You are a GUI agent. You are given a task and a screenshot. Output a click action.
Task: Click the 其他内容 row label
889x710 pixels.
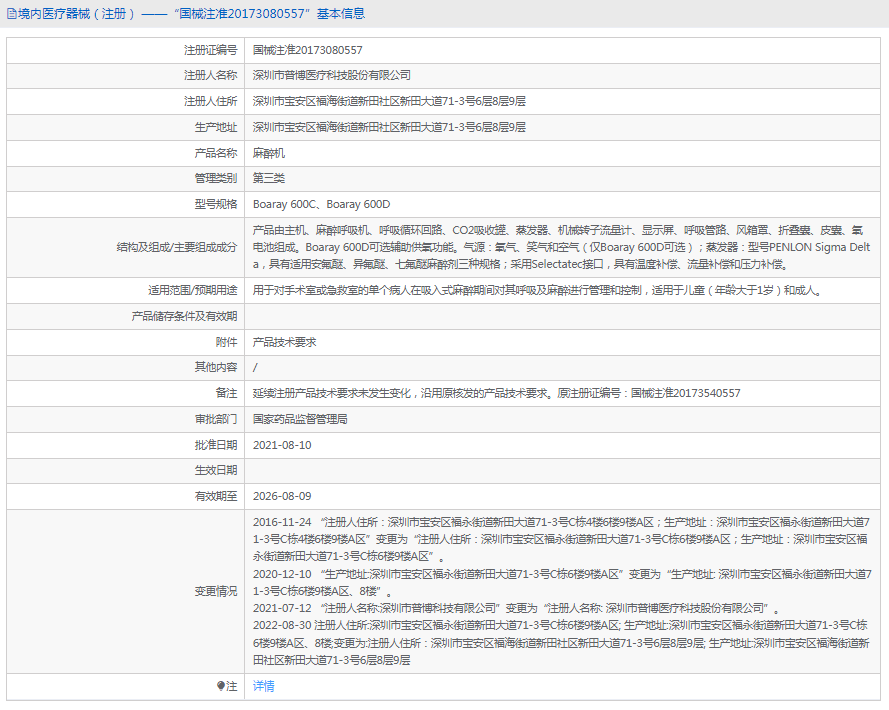pyautogui.click(x=216, y=367)
